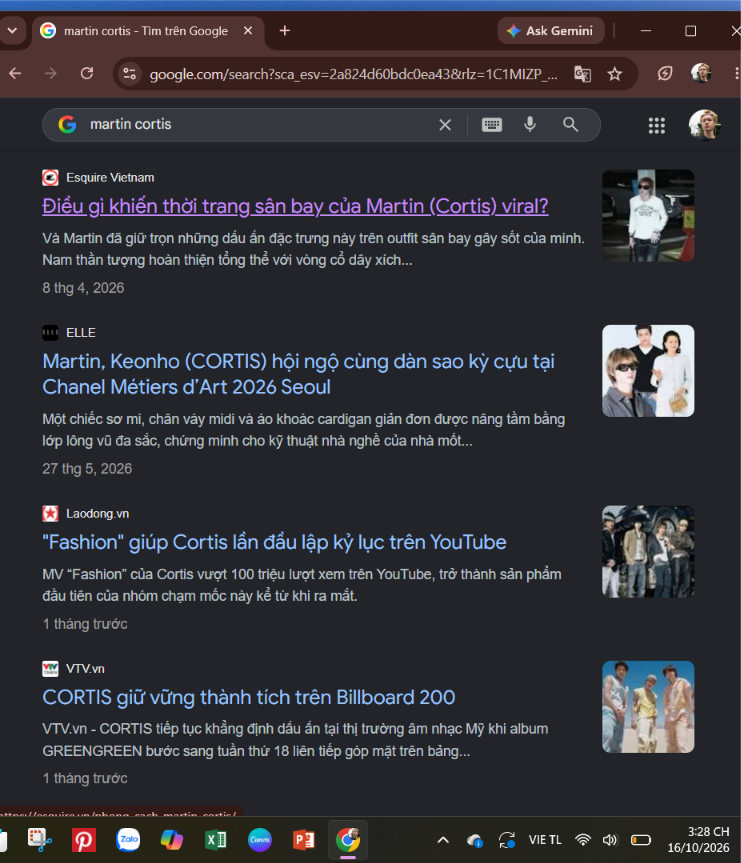Open Google account avatar menu

tap(705, 125)
